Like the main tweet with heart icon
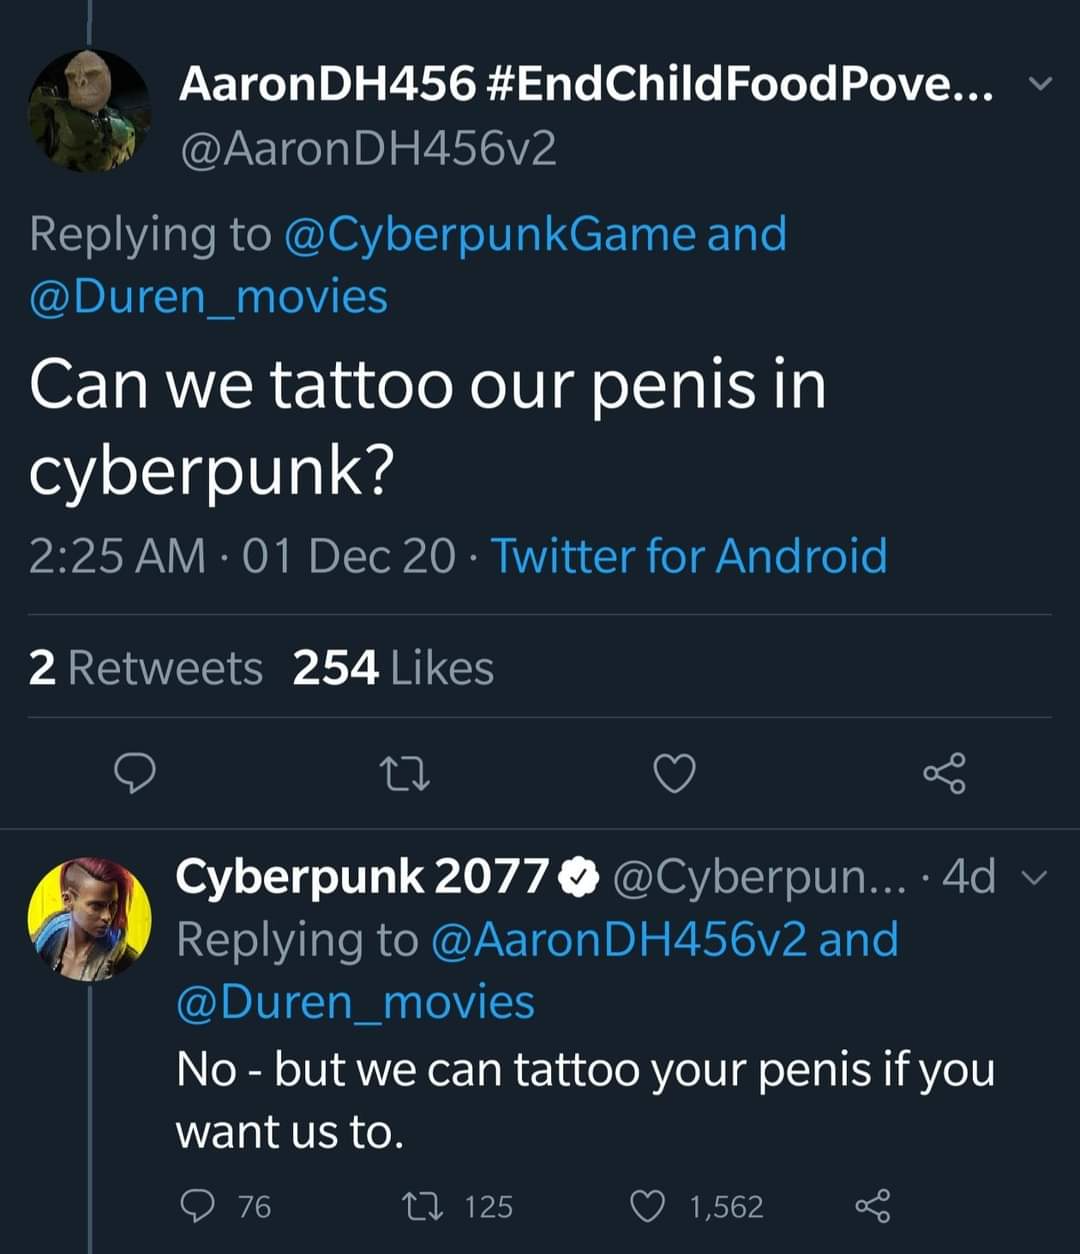Viewport: 1080px width, 1254px height. 675,773
